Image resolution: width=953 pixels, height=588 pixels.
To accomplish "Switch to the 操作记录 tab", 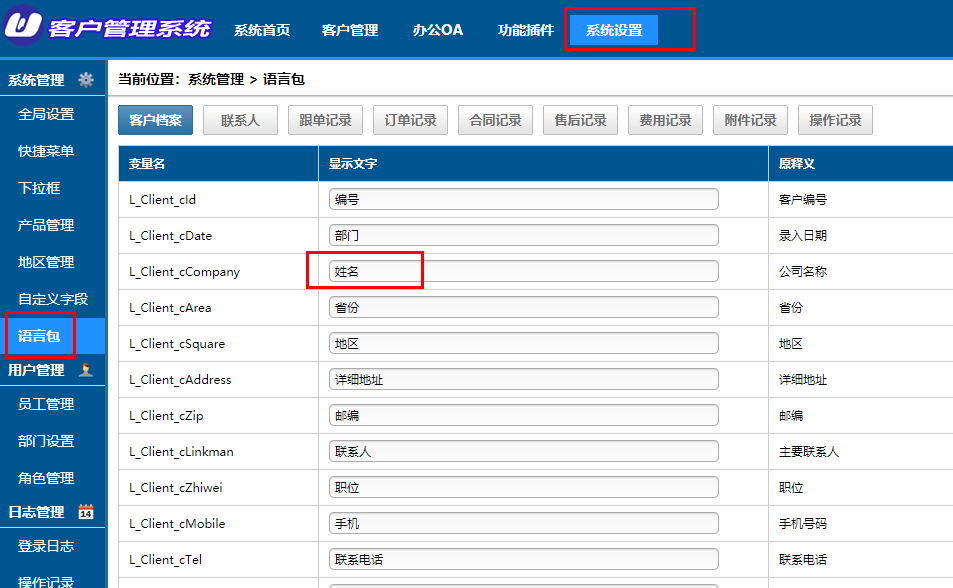I will point(836,120).
